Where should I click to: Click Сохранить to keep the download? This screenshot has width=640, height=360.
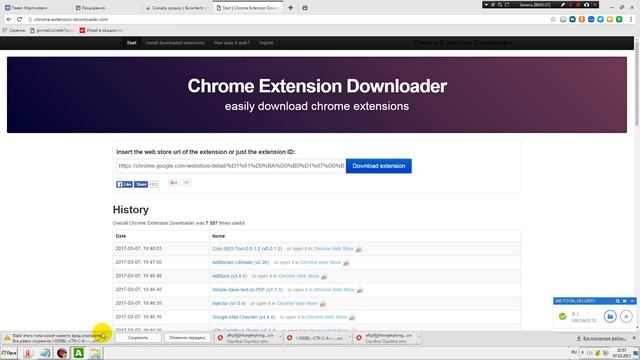click(x=138, y=338)
